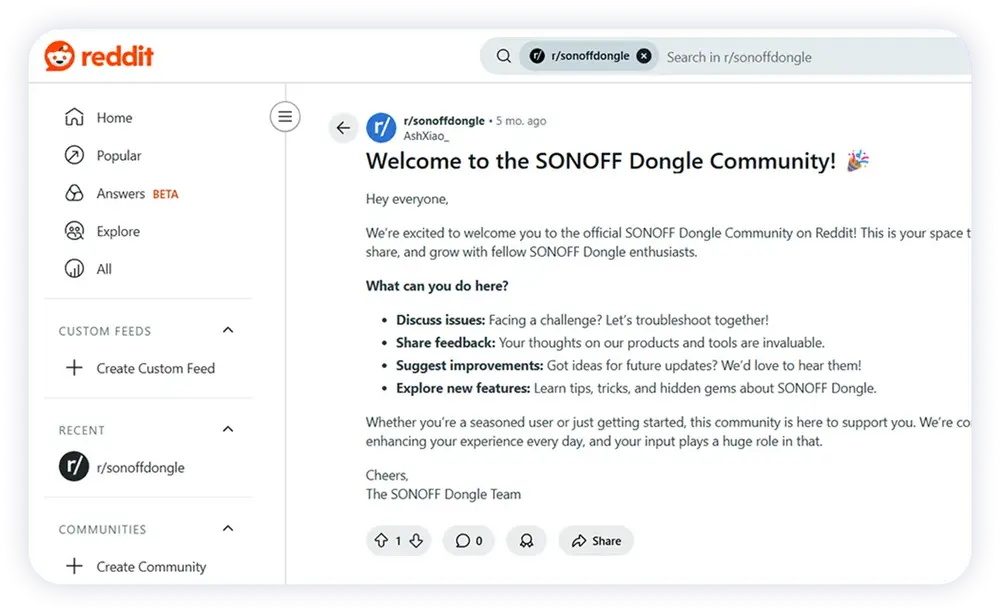Remove the r/sonoffdongle search filter chip
This screenshot has height=613, width=1000.
click(644, 56)
